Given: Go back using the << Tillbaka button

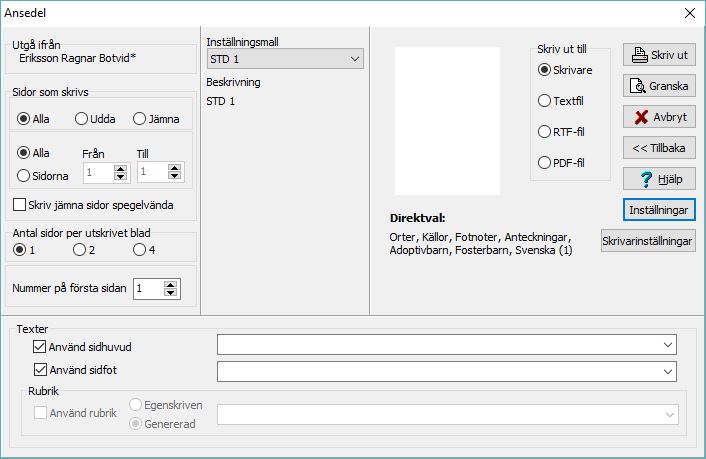Looking at the screenshot, I should tap(659, 148).
